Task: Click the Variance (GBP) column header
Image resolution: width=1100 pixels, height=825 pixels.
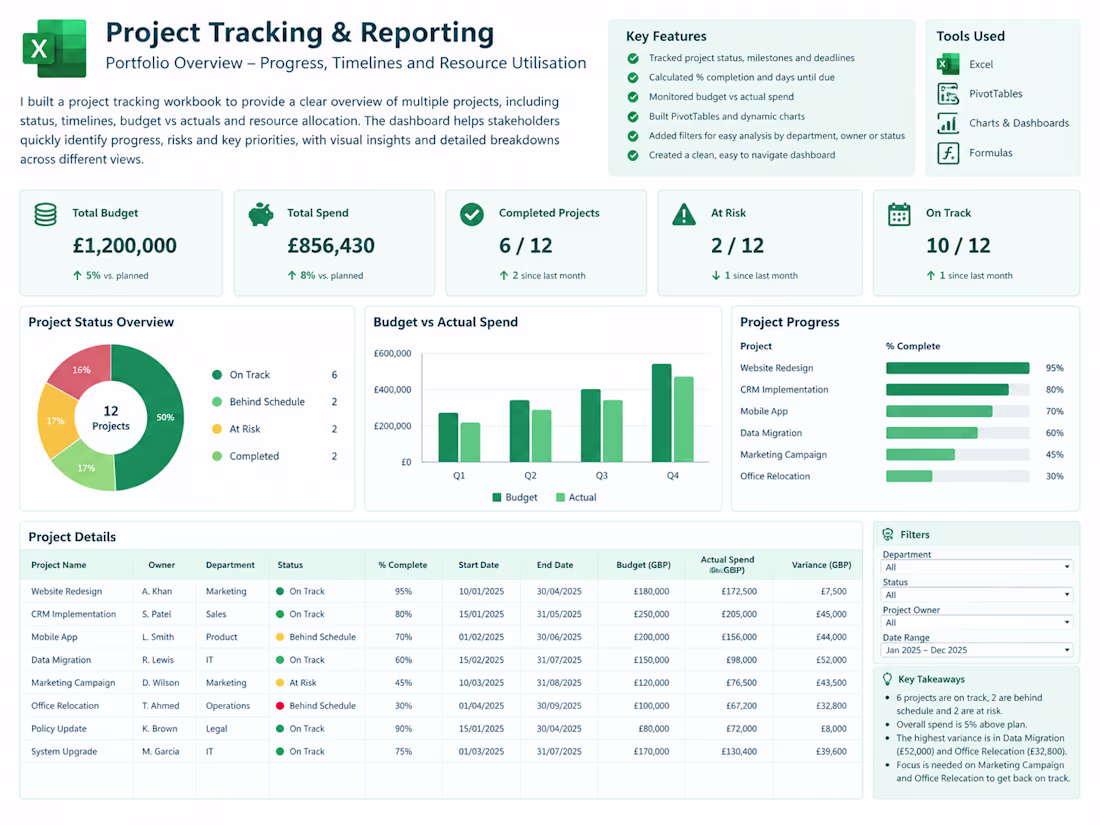Action: coord(821,565)
